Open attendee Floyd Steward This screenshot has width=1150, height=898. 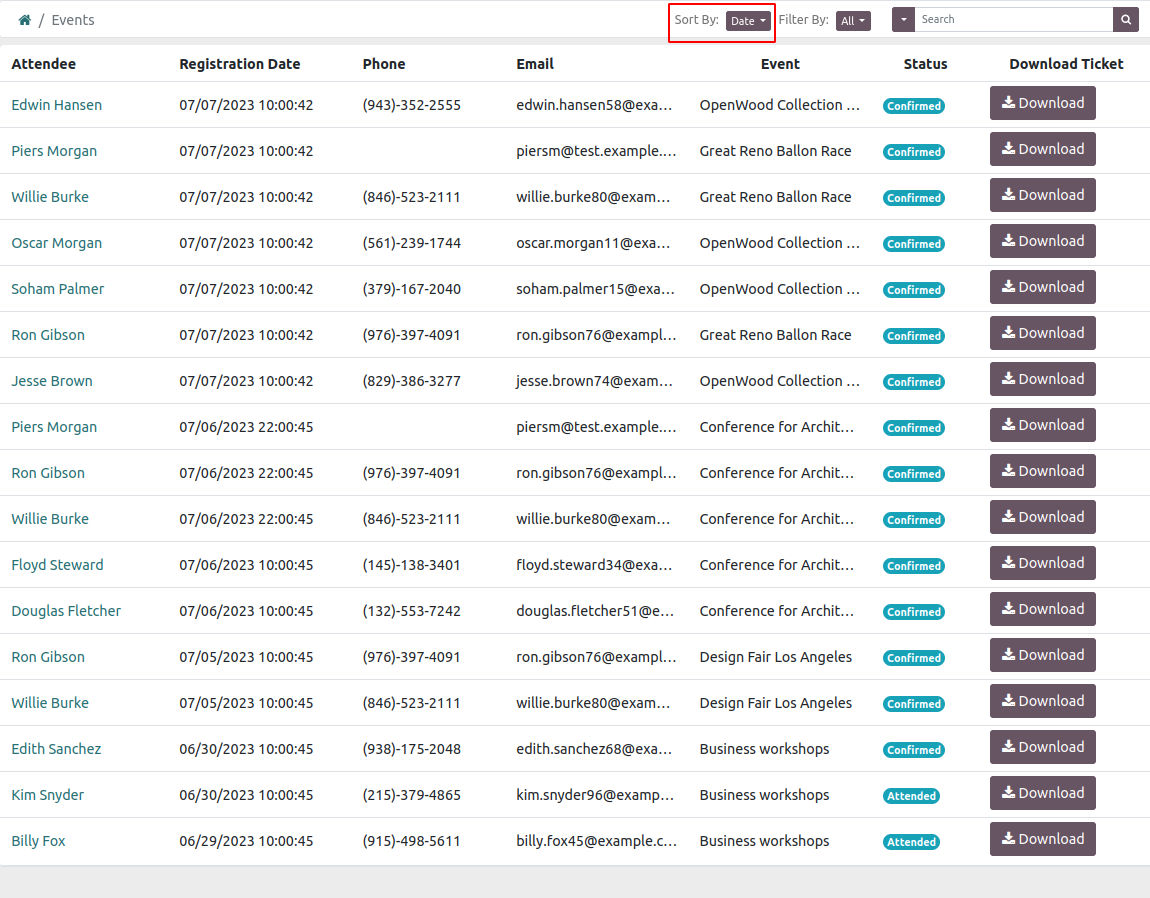click(x=57, y=565)
